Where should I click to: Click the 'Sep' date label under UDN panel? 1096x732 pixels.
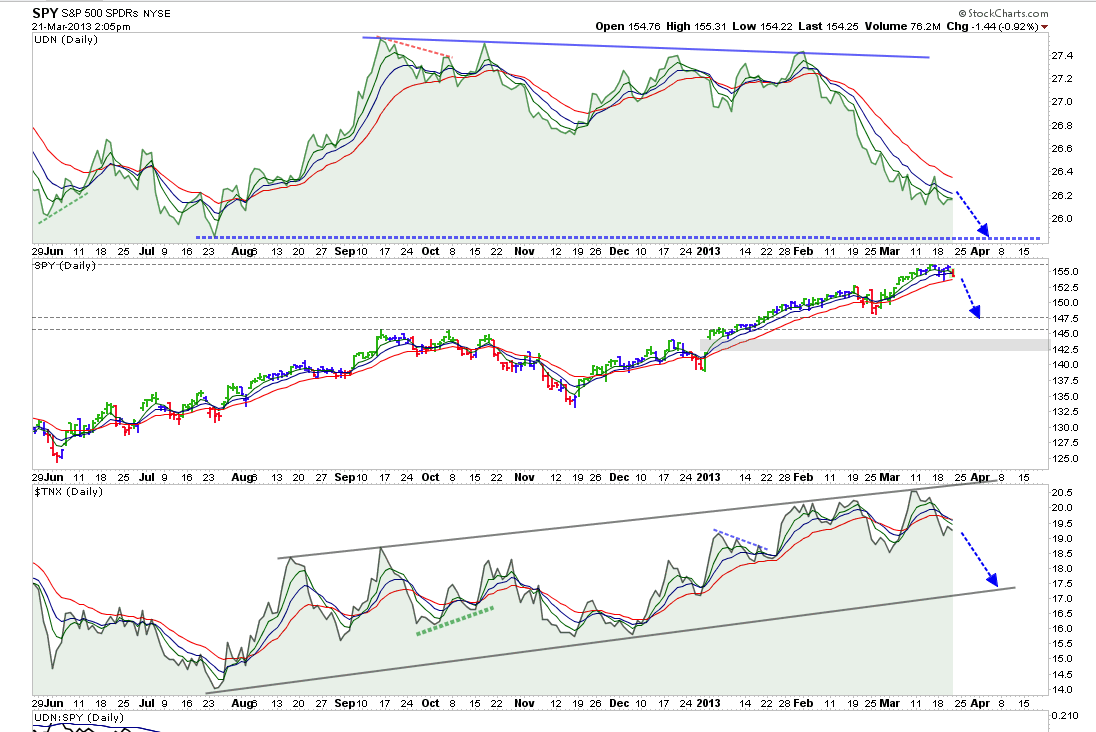345,251
